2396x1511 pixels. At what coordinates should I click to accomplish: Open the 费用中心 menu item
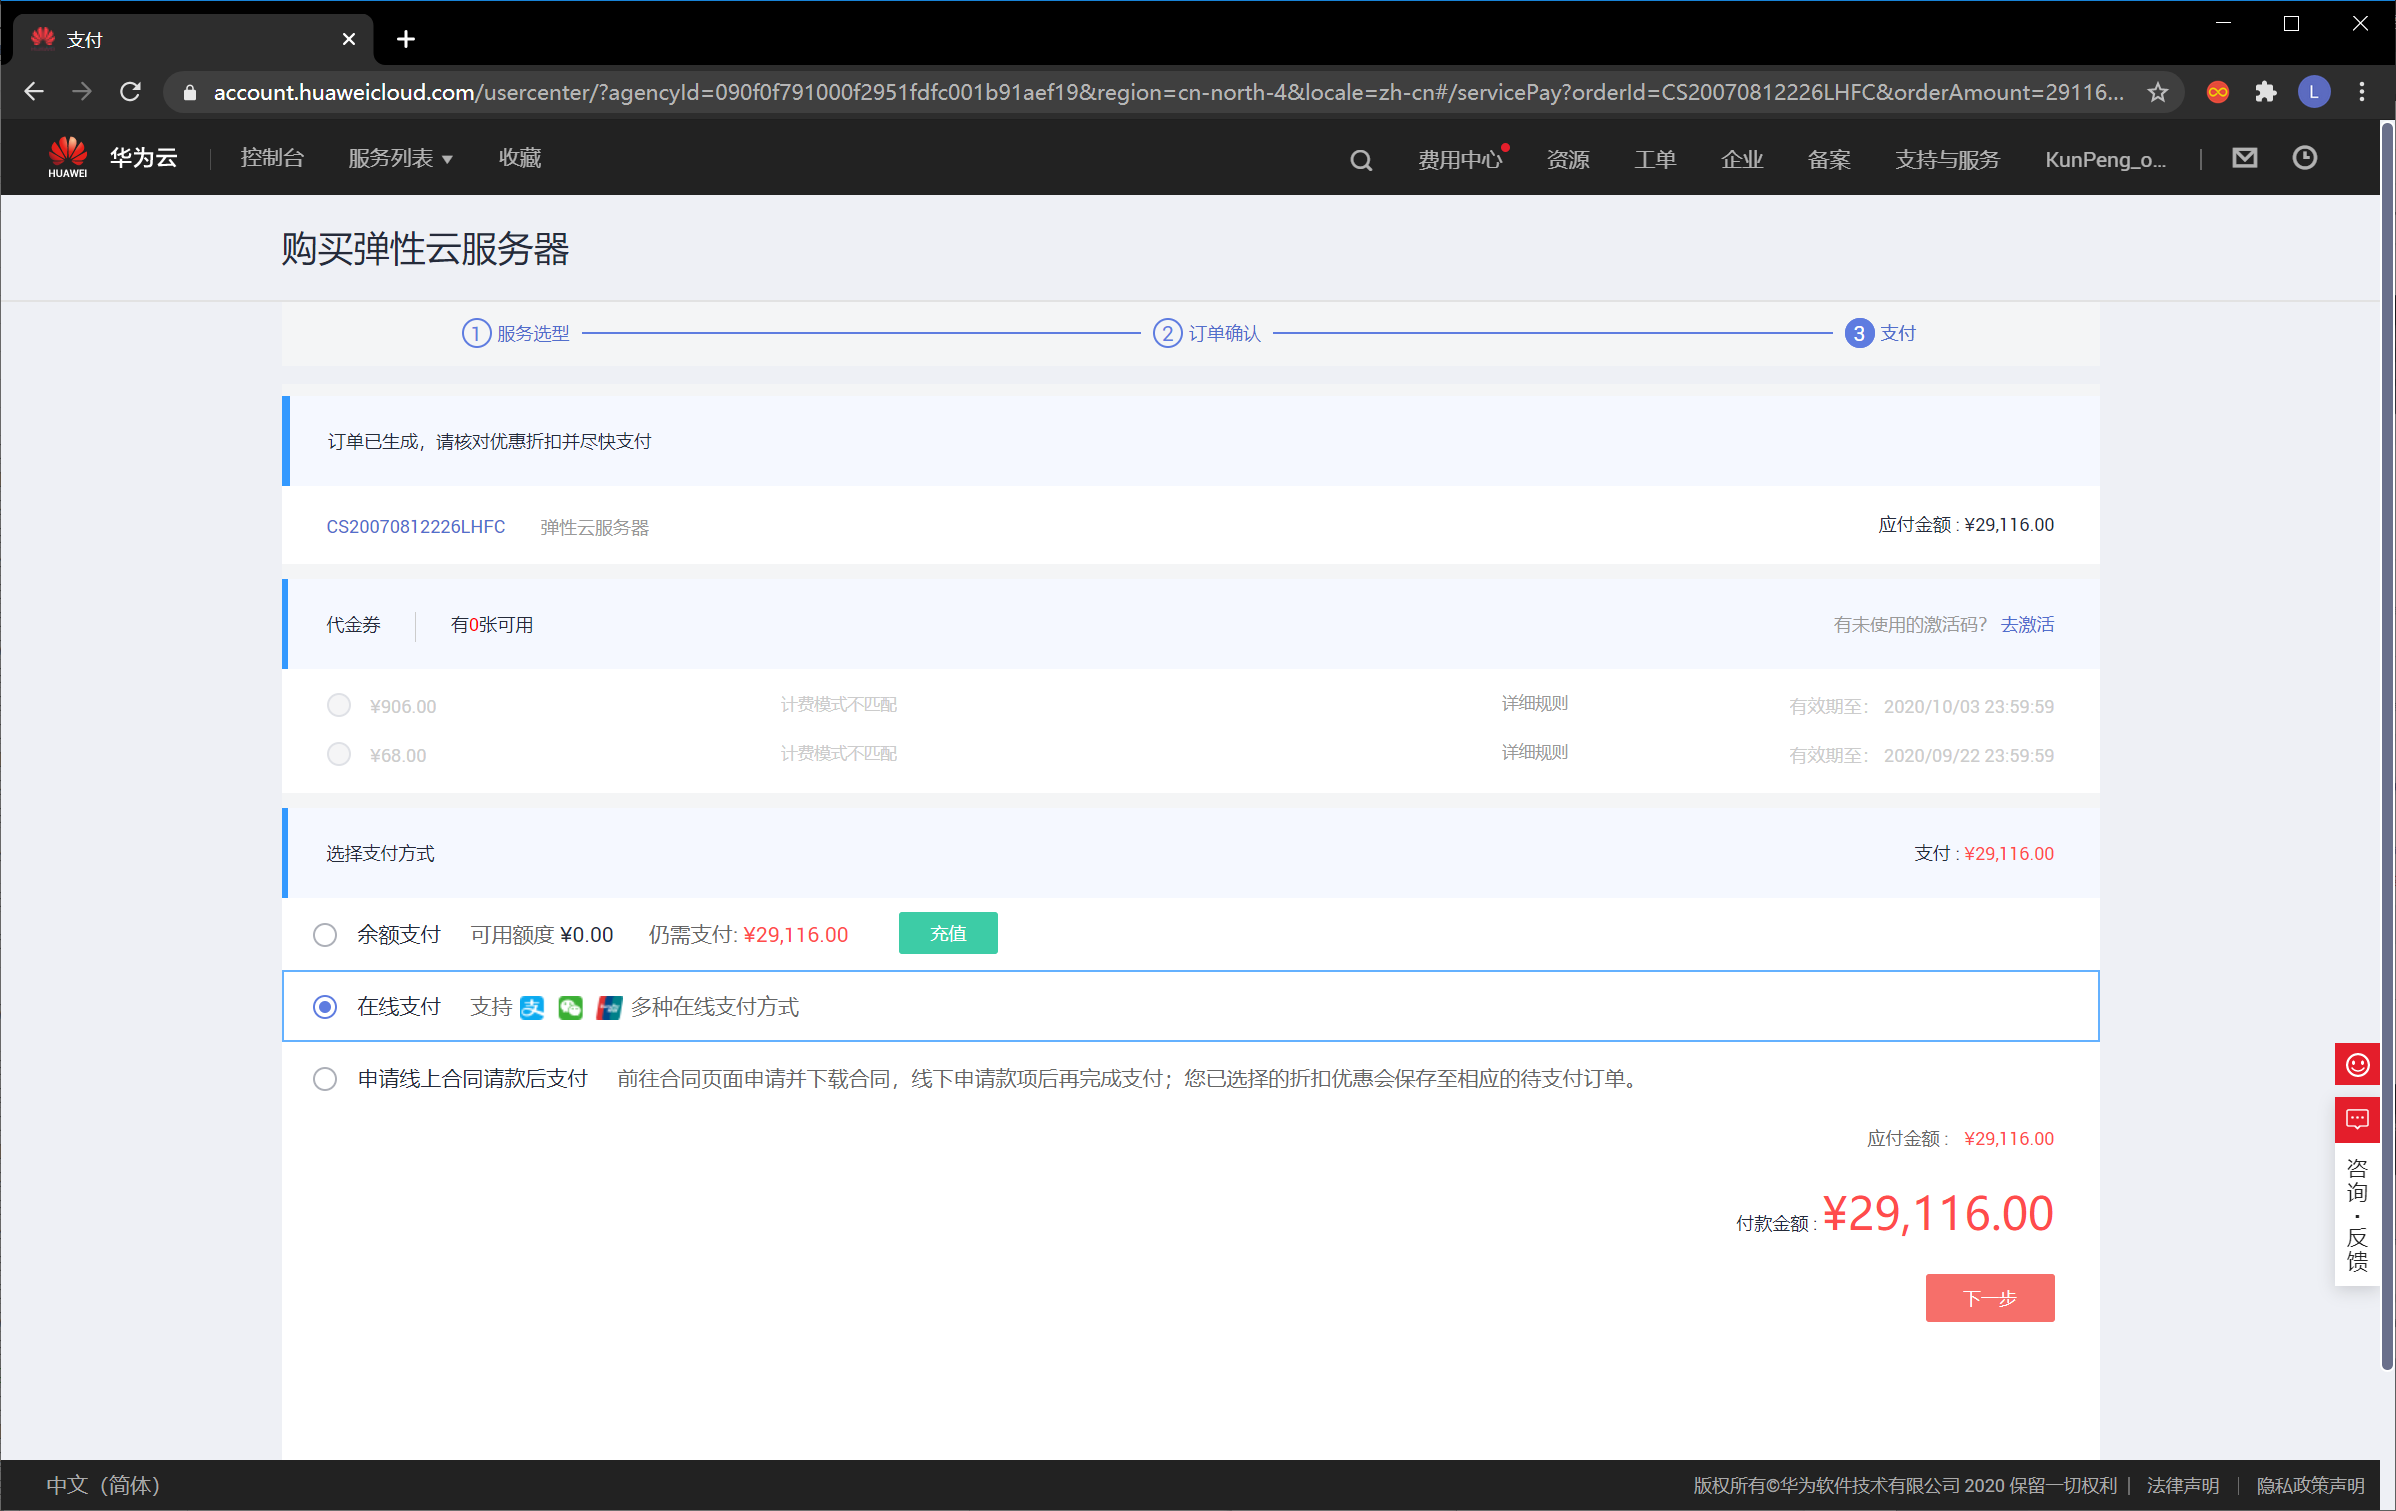(x=1459, y=159)
